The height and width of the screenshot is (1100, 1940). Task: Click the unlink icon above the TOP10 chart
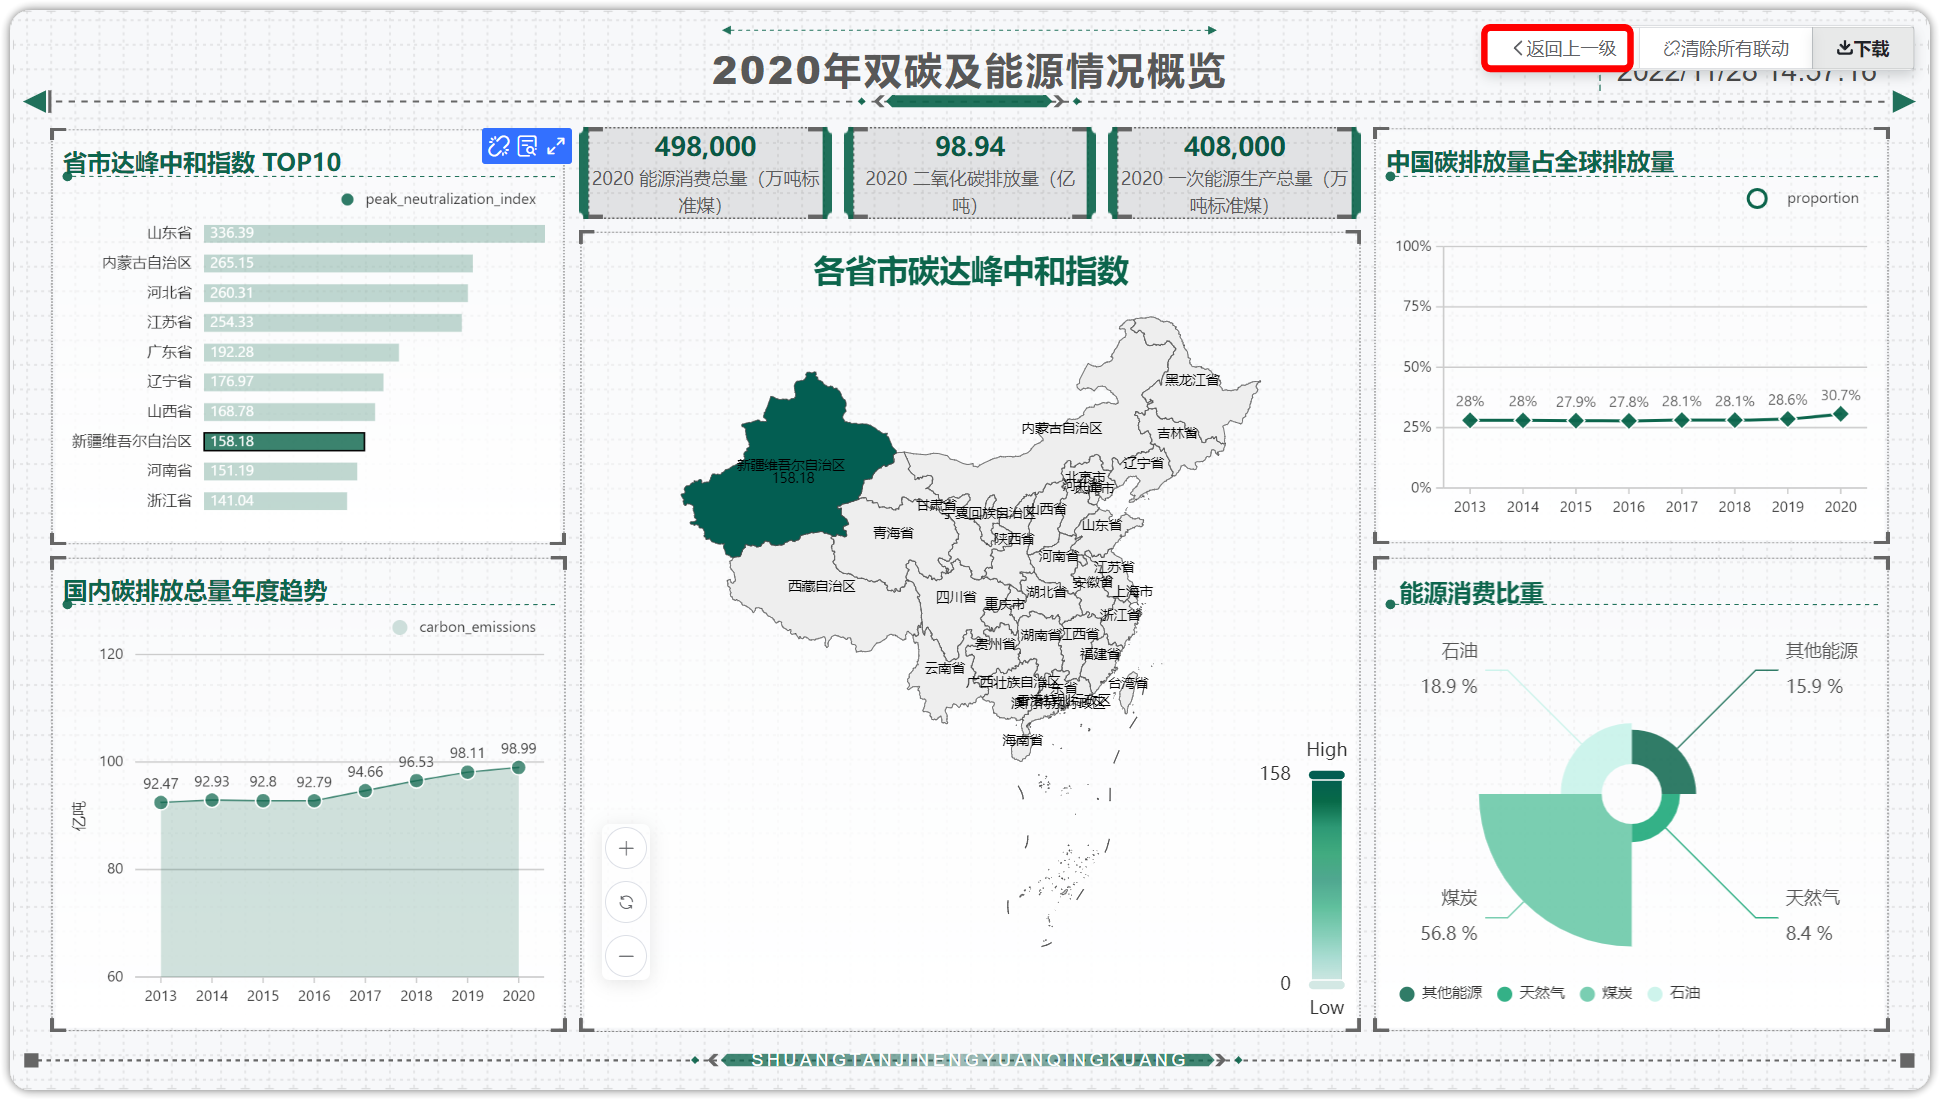(x=498, y=147)
